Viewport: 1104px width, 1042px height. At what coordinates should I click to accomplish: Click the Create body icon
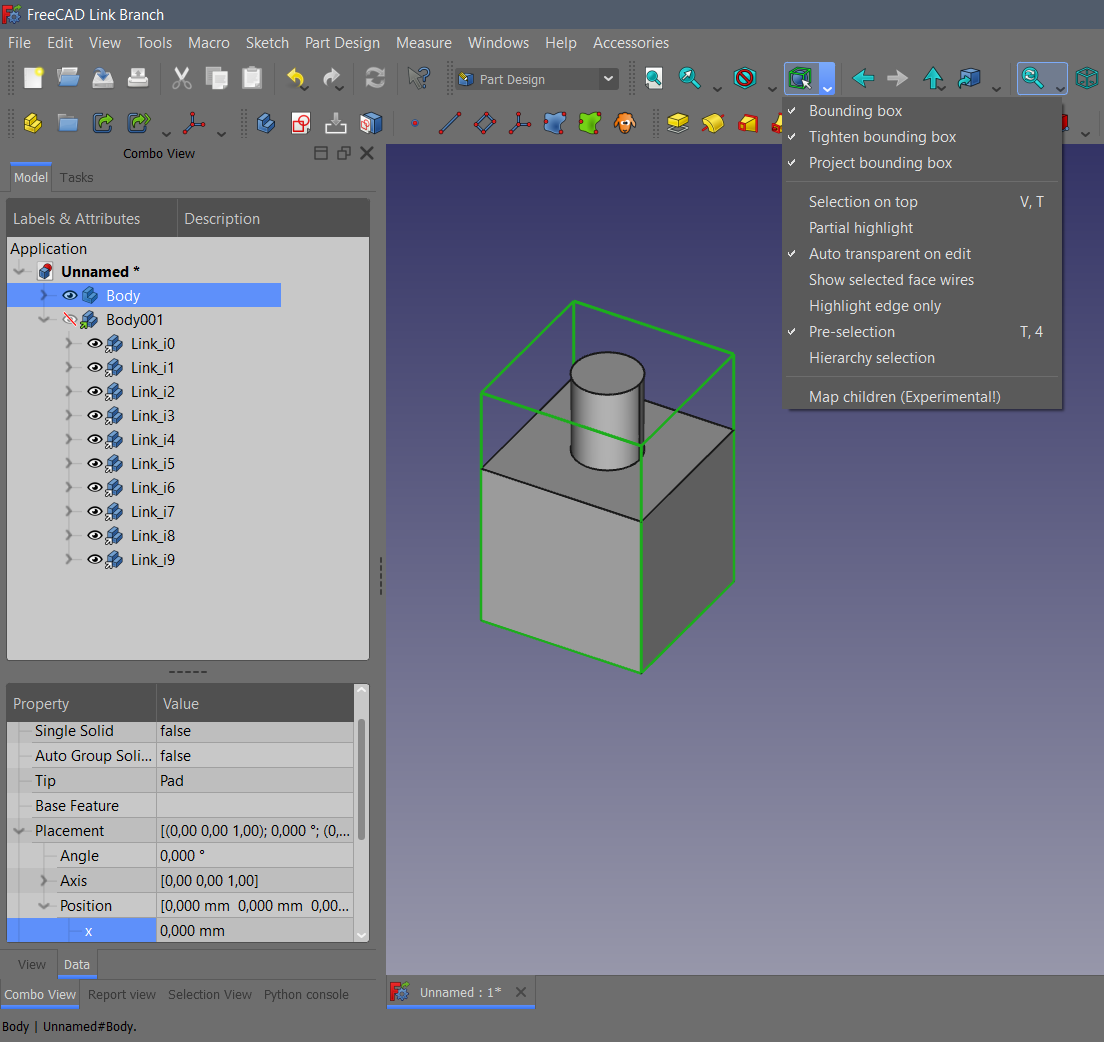(265, 123)
